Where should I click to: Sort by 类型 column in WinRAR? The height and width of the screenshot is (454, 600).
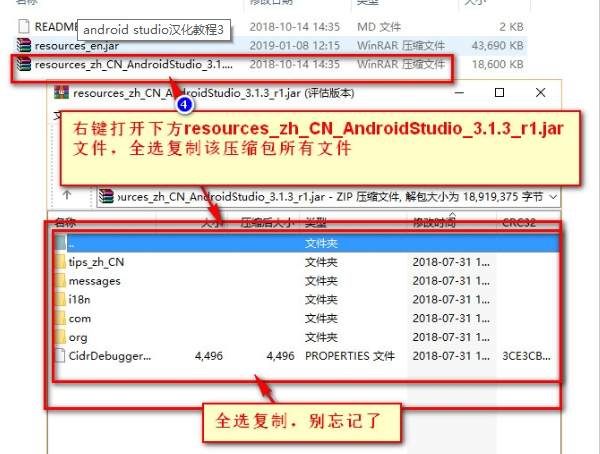316,222
